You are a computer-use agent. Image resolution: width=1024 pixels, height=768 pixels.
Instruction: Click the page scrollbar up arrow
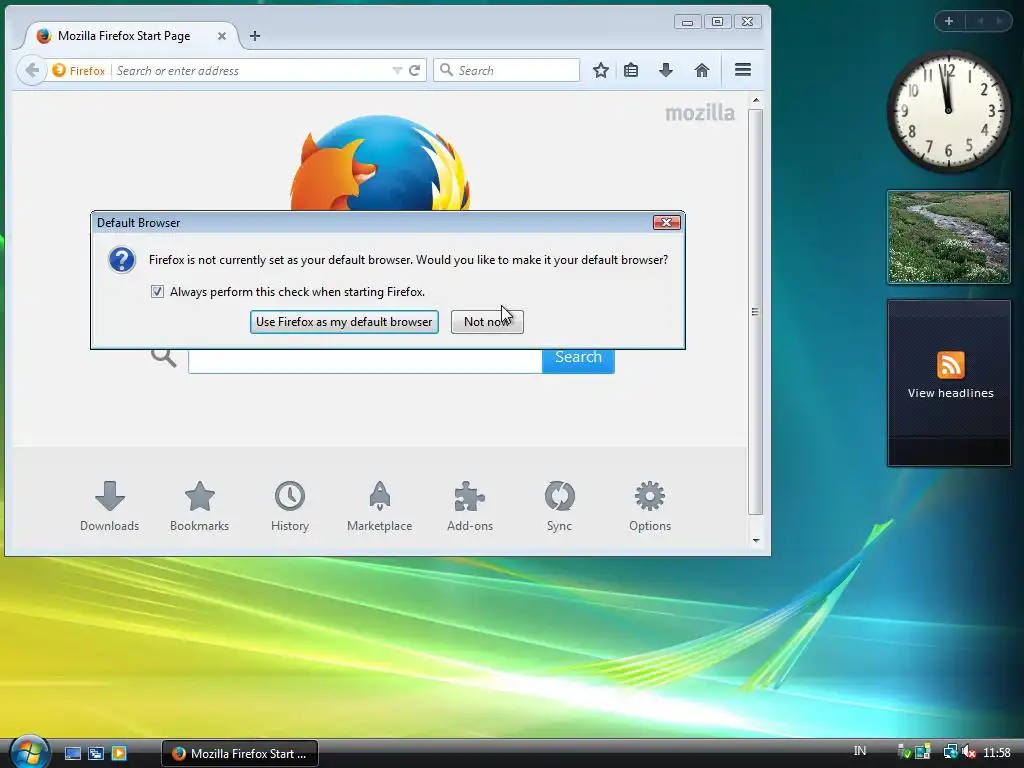pyautogui.click(x=756, y=100)
